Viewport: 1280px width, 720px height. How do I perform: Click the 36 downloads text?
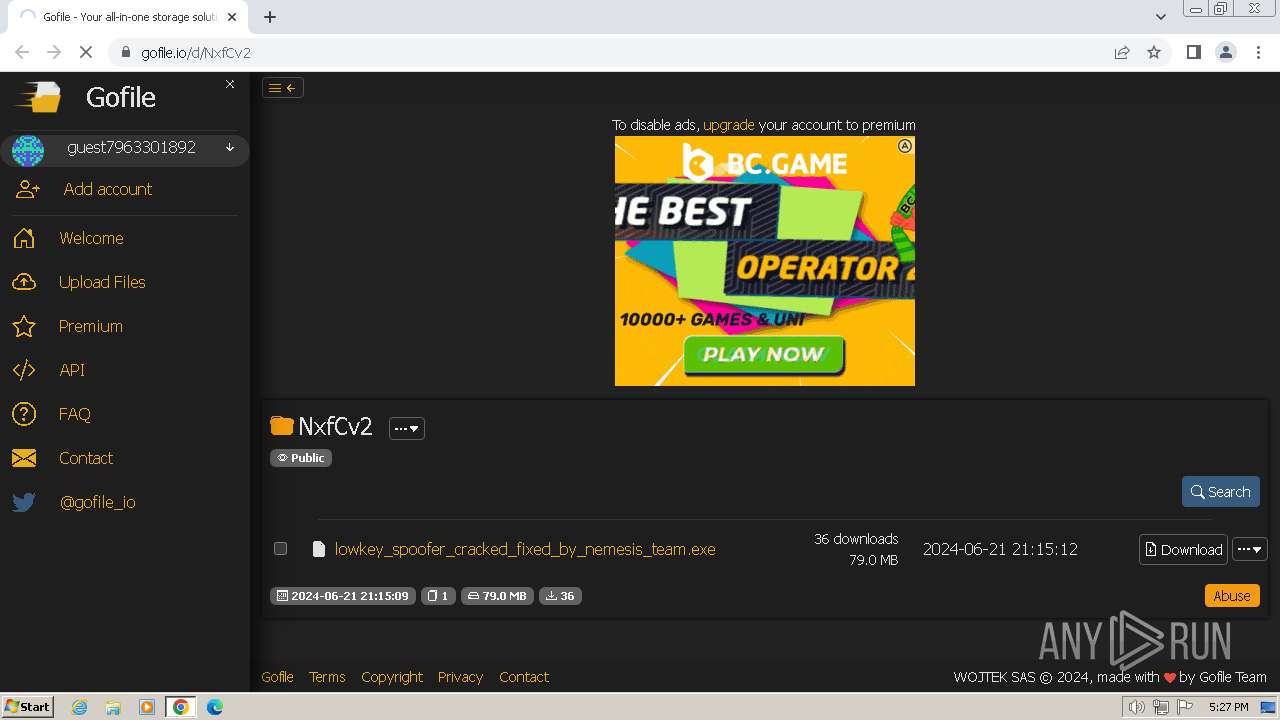[x=856, y=539]
